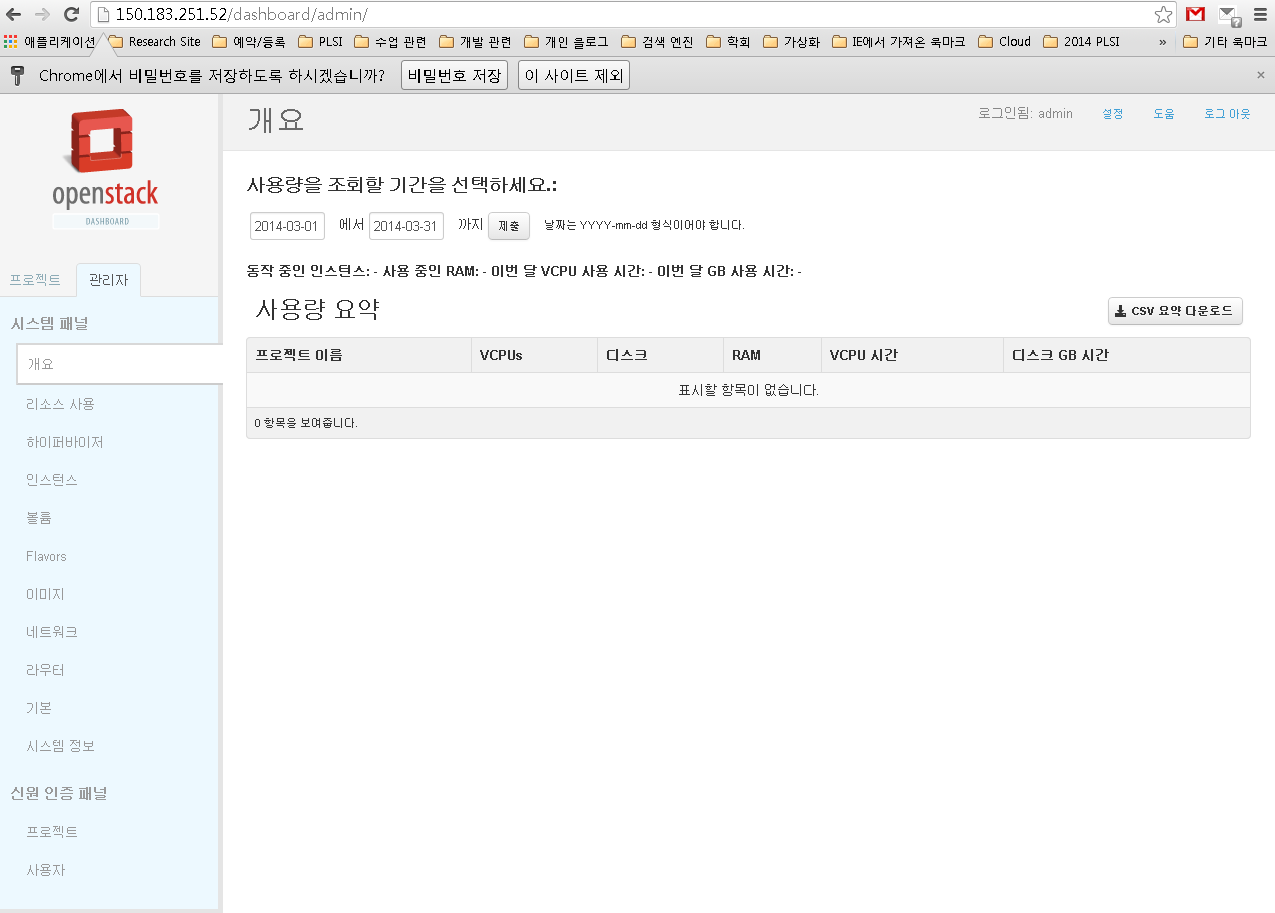This screenshot has height=913, width=1275.
Task: Click the start date field 2014-03-01
Action: [x=287, y=226]
